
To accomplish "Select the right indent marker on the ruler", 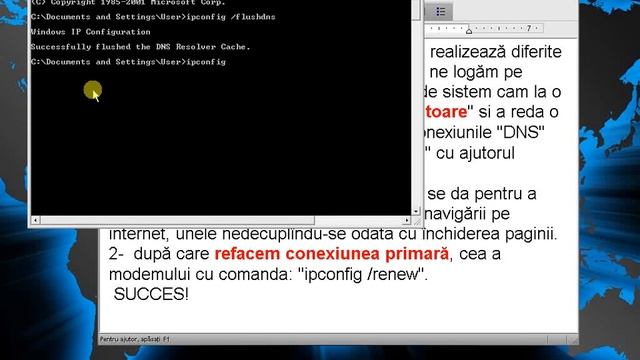I will click(x=469, y=30).
